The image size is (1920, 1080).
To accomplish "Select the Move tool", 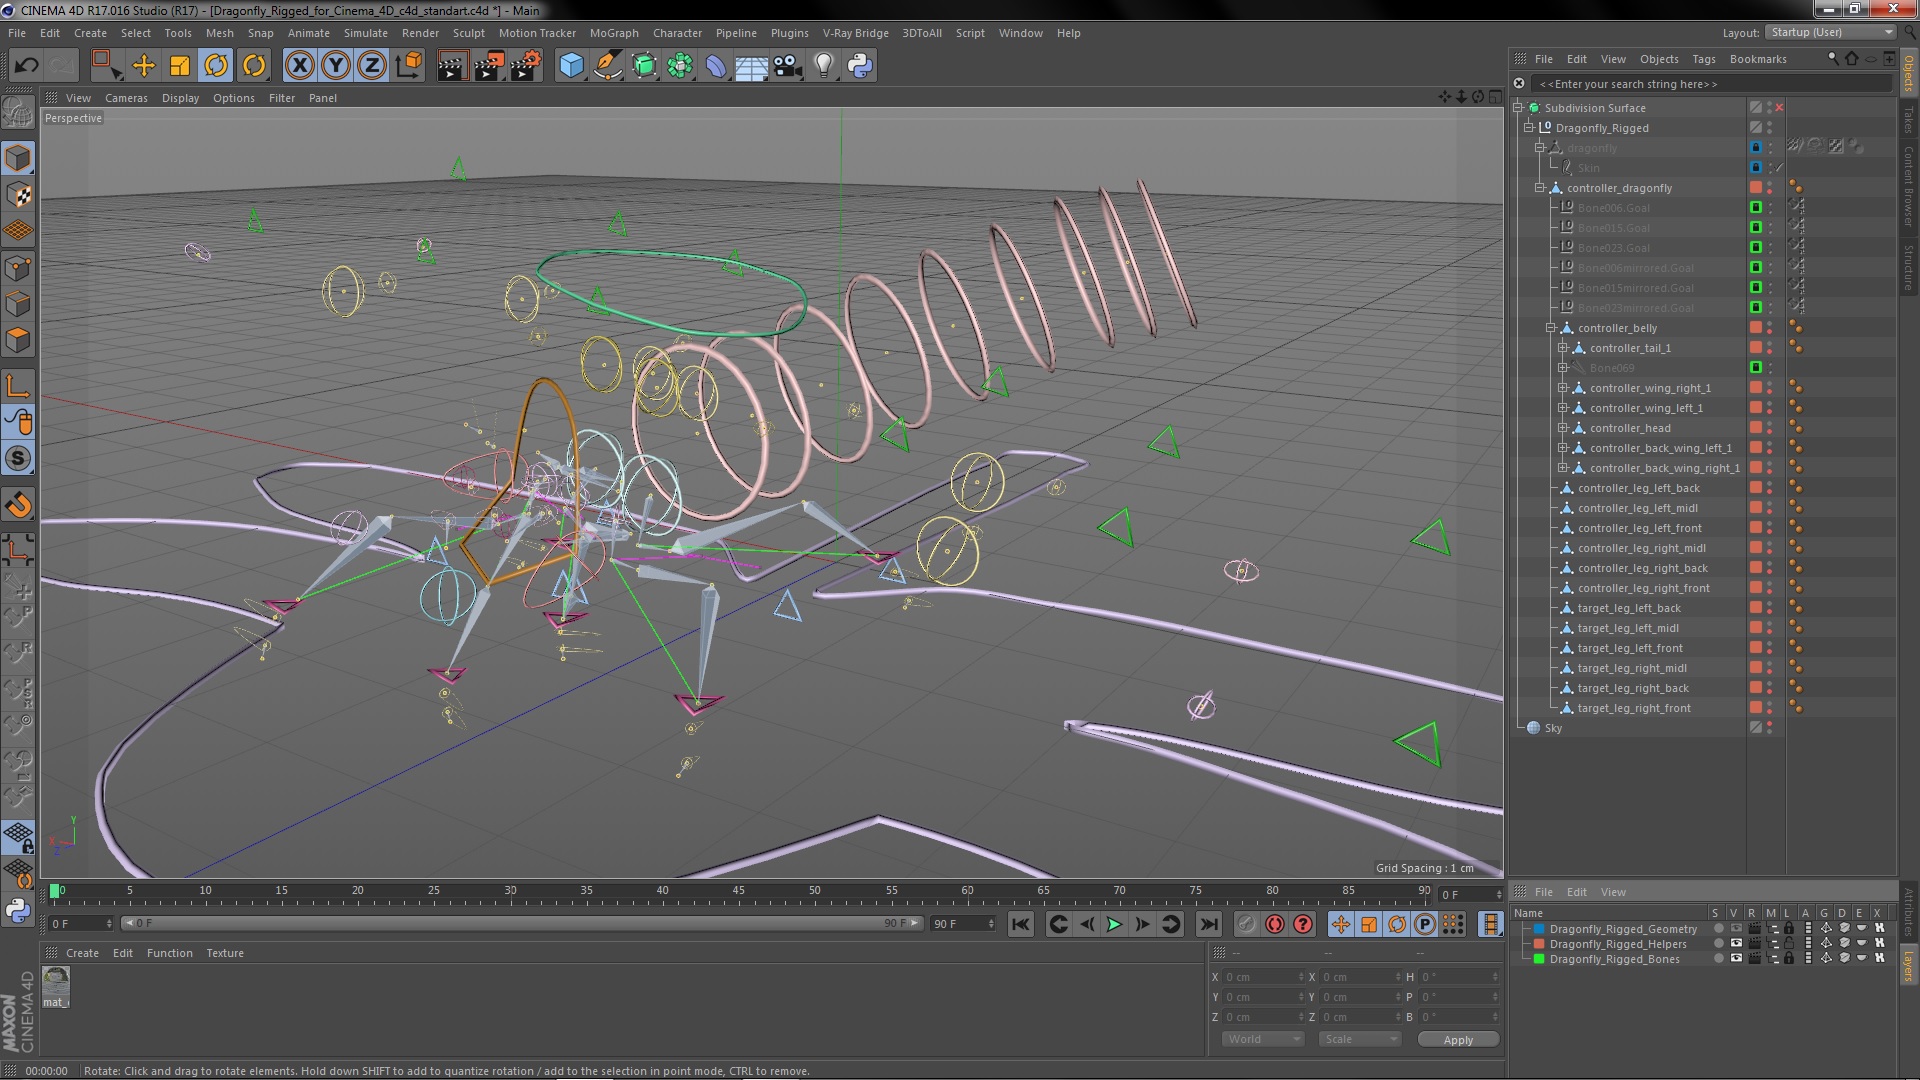I will pyautogui.click(x=144, y=66).
